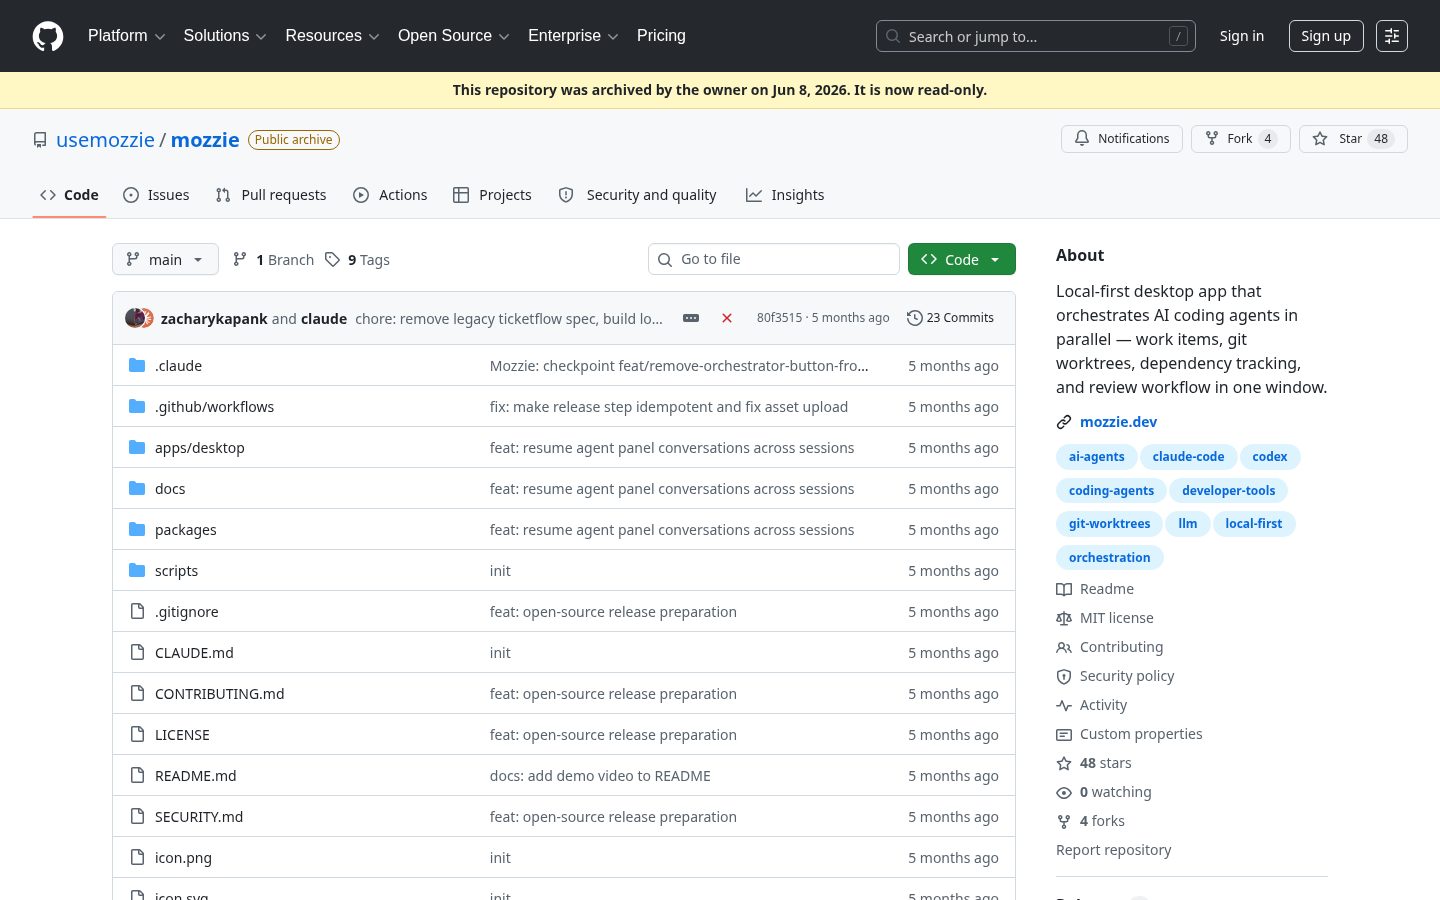View the 48 stars link
This screenshot has height=900, width=1440.
coord(1094,763)
